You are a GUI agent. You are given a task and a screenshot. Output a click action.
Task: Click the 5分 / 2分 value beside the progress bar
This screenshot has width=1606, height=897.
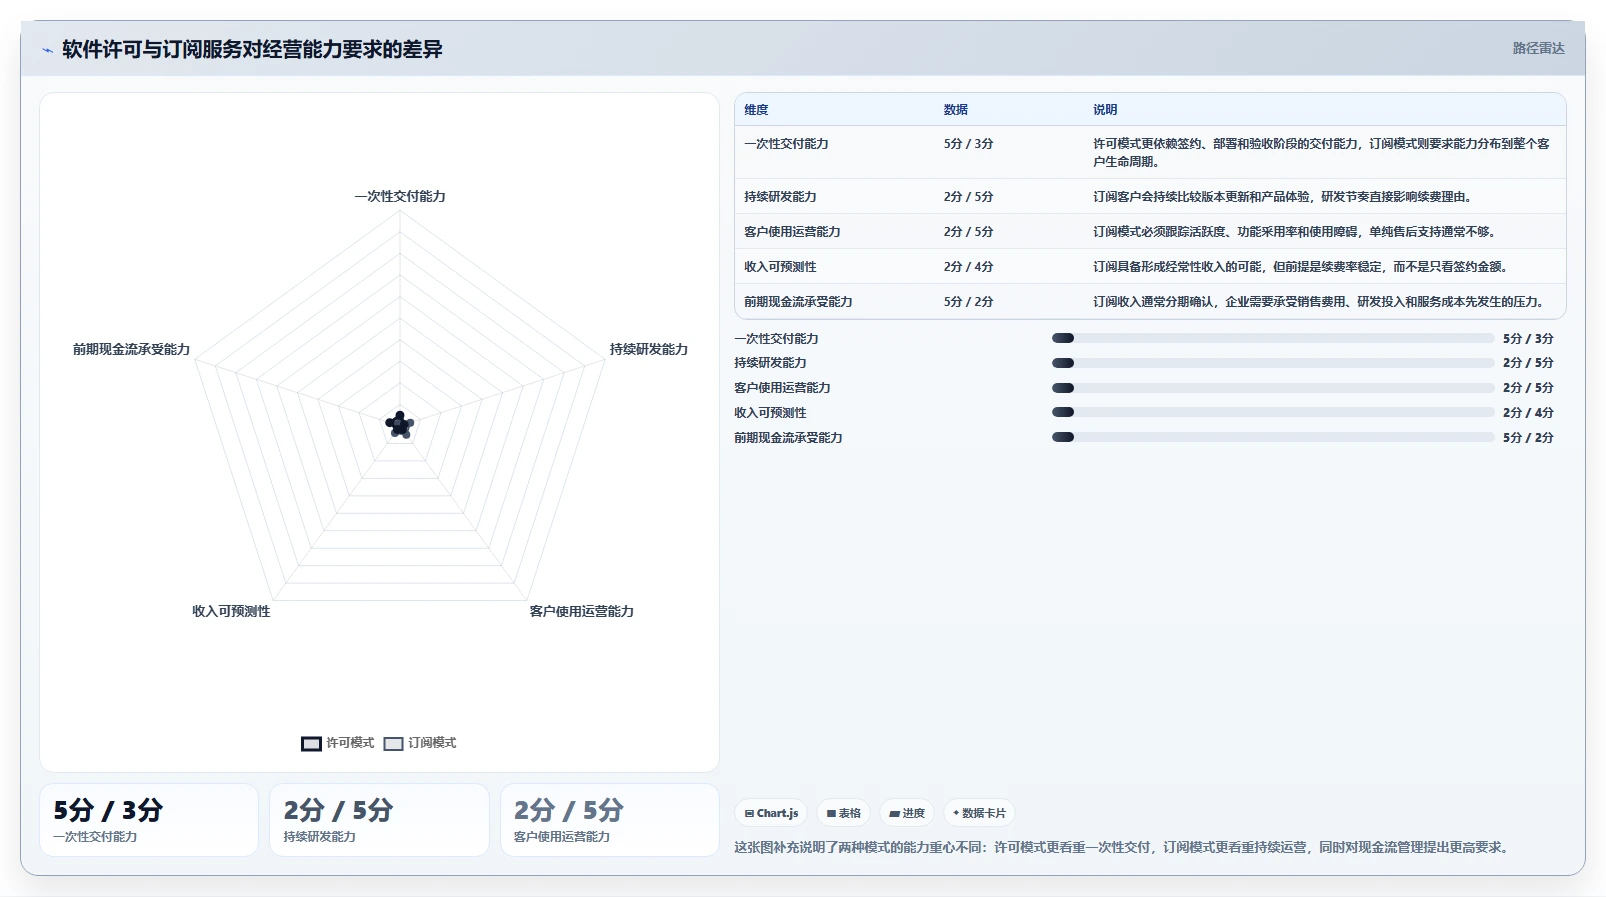tap(1528, 438)
